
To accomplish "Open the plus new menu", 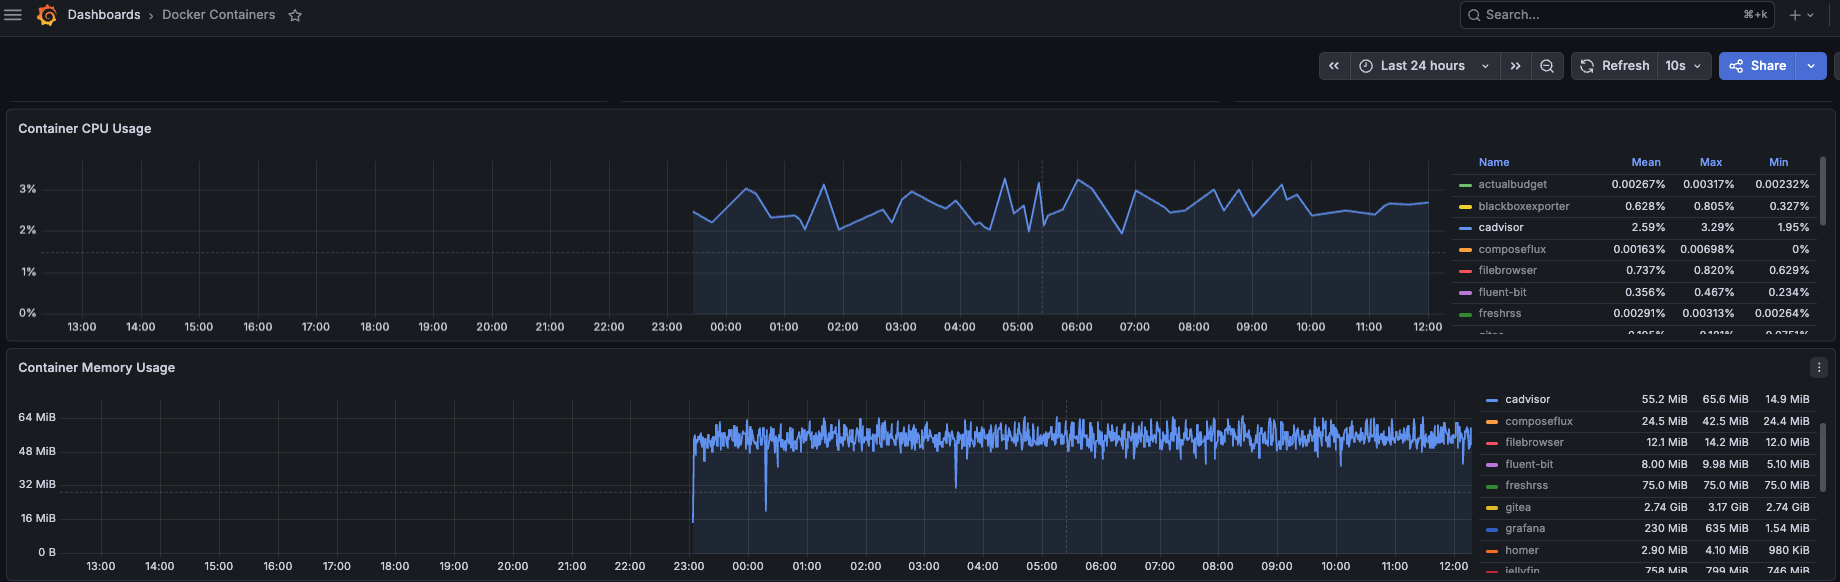I will point(1801,15).
